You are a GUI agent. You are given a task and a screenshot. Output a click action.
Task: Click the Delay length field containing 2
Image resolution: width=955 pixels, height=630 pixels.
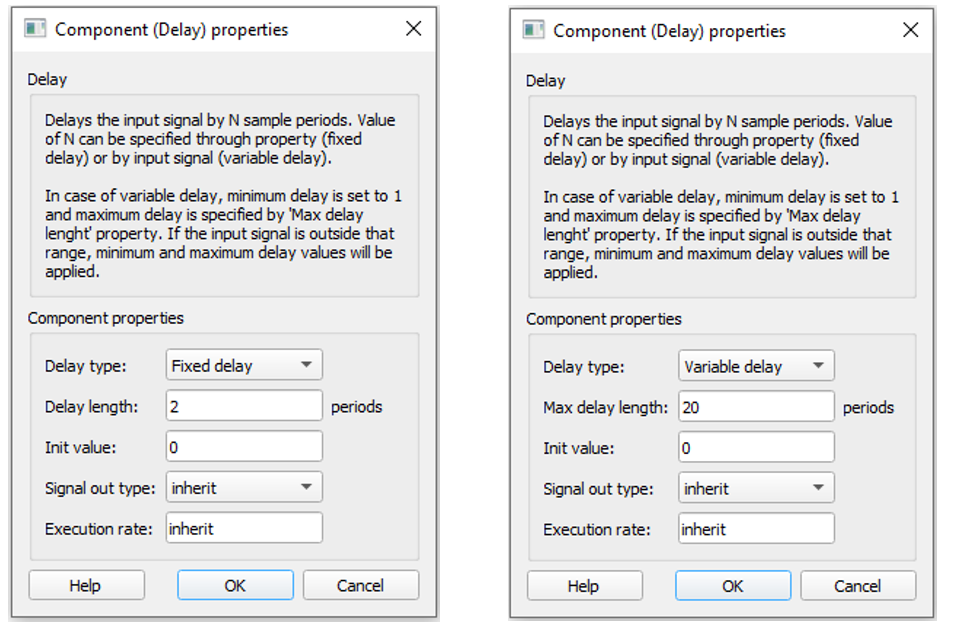pos(244,407)
